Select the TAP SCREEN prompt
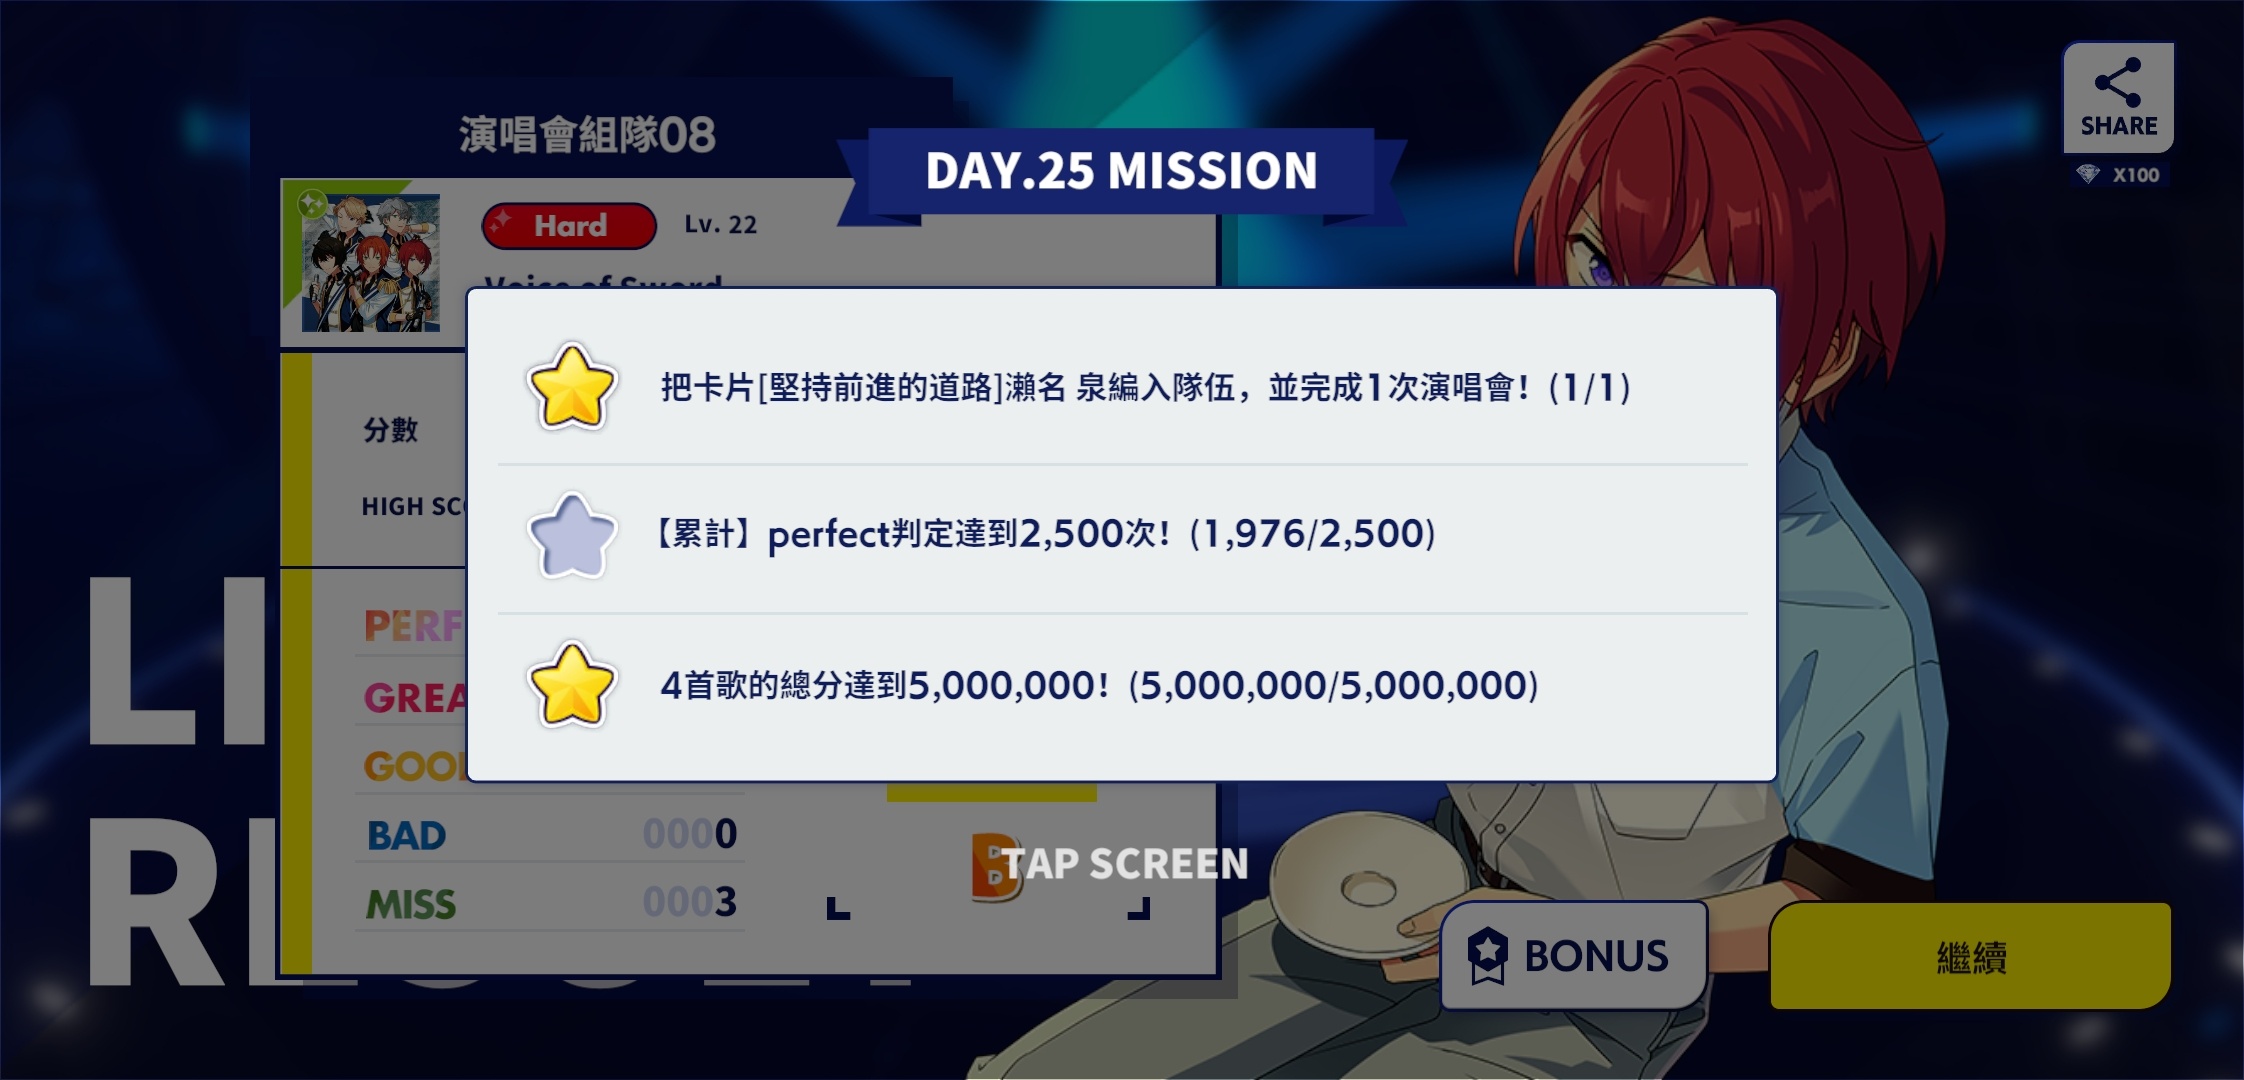Image resolution: width=2244 pixels, height=1080 pixels. pos(1126,864)
